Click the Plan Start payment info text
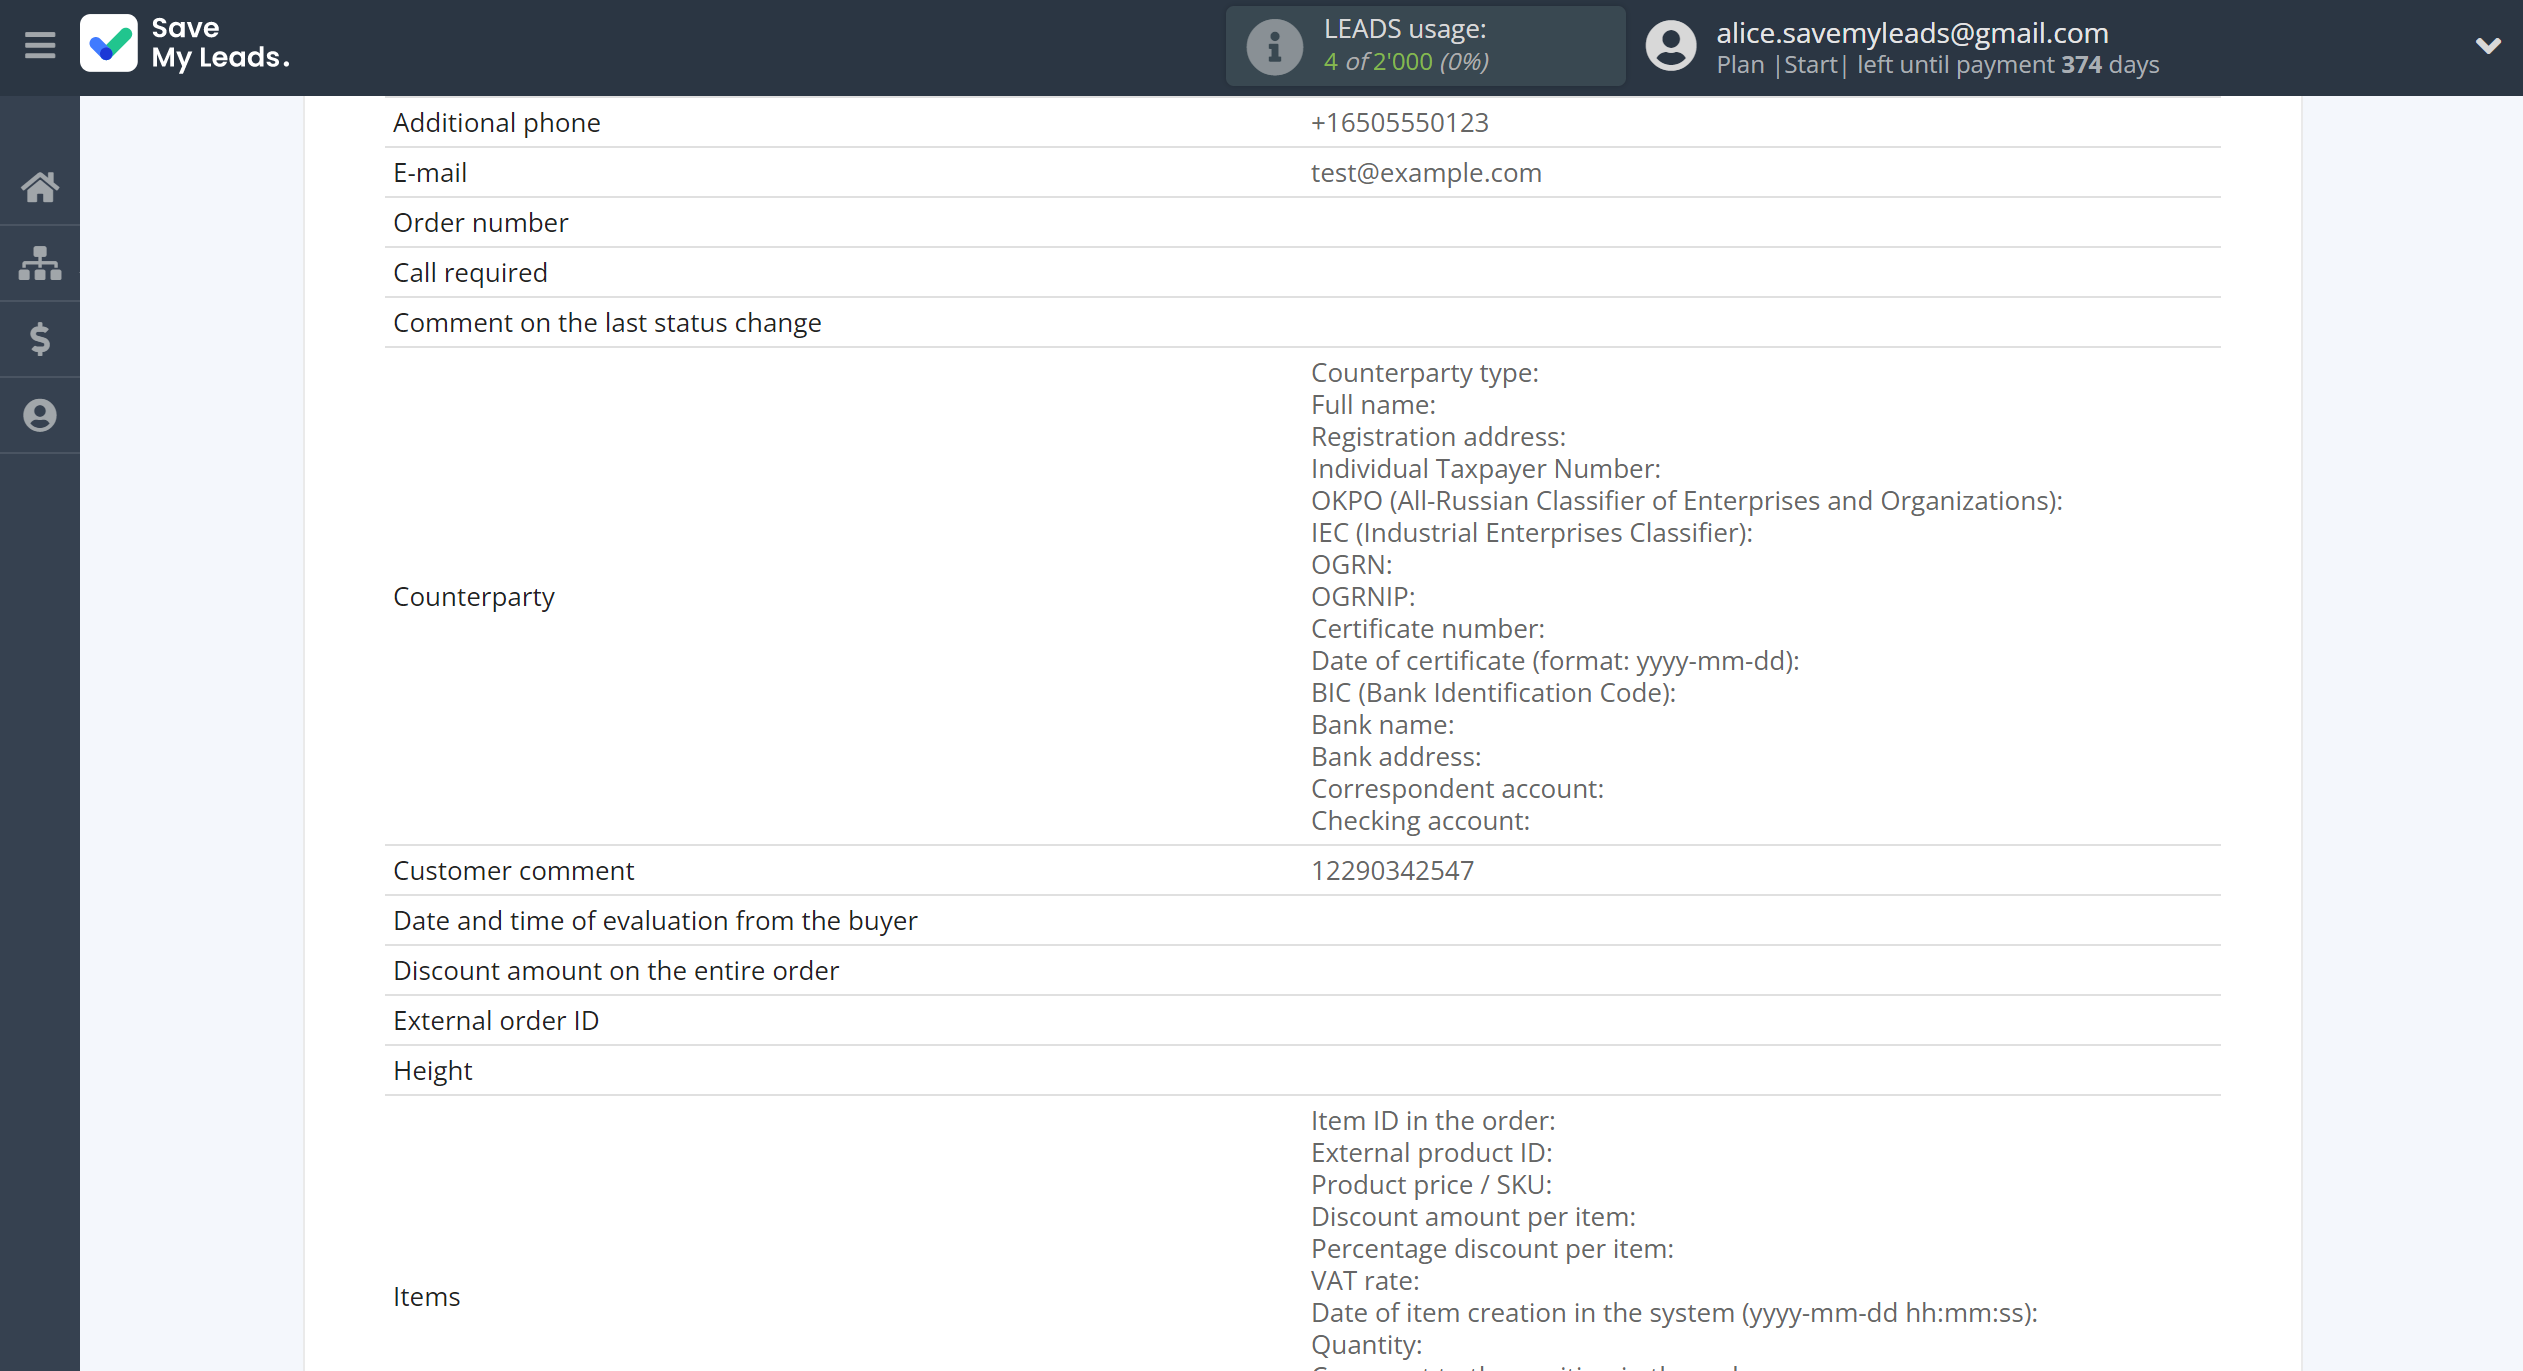Image resolution: width=2523 pixels, height=1371 pixels. (1937, 65)
